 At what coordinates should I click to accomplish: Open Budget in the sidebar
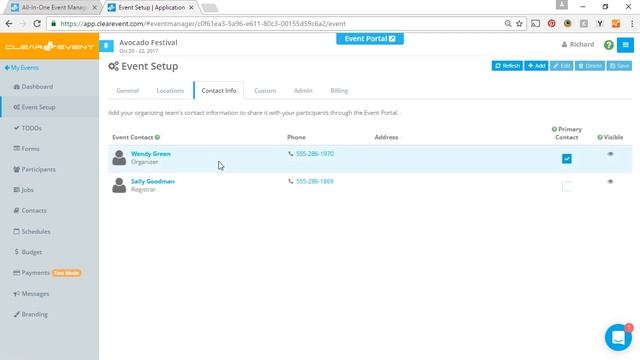28,252
